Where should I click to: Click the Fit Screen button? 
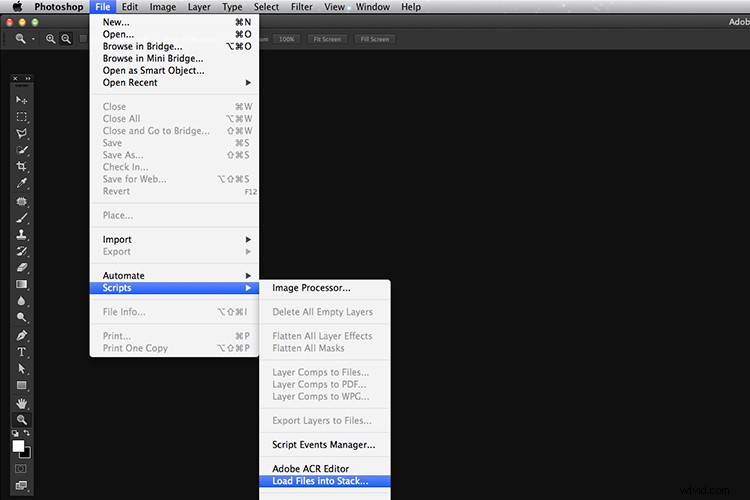click(325, 39)
